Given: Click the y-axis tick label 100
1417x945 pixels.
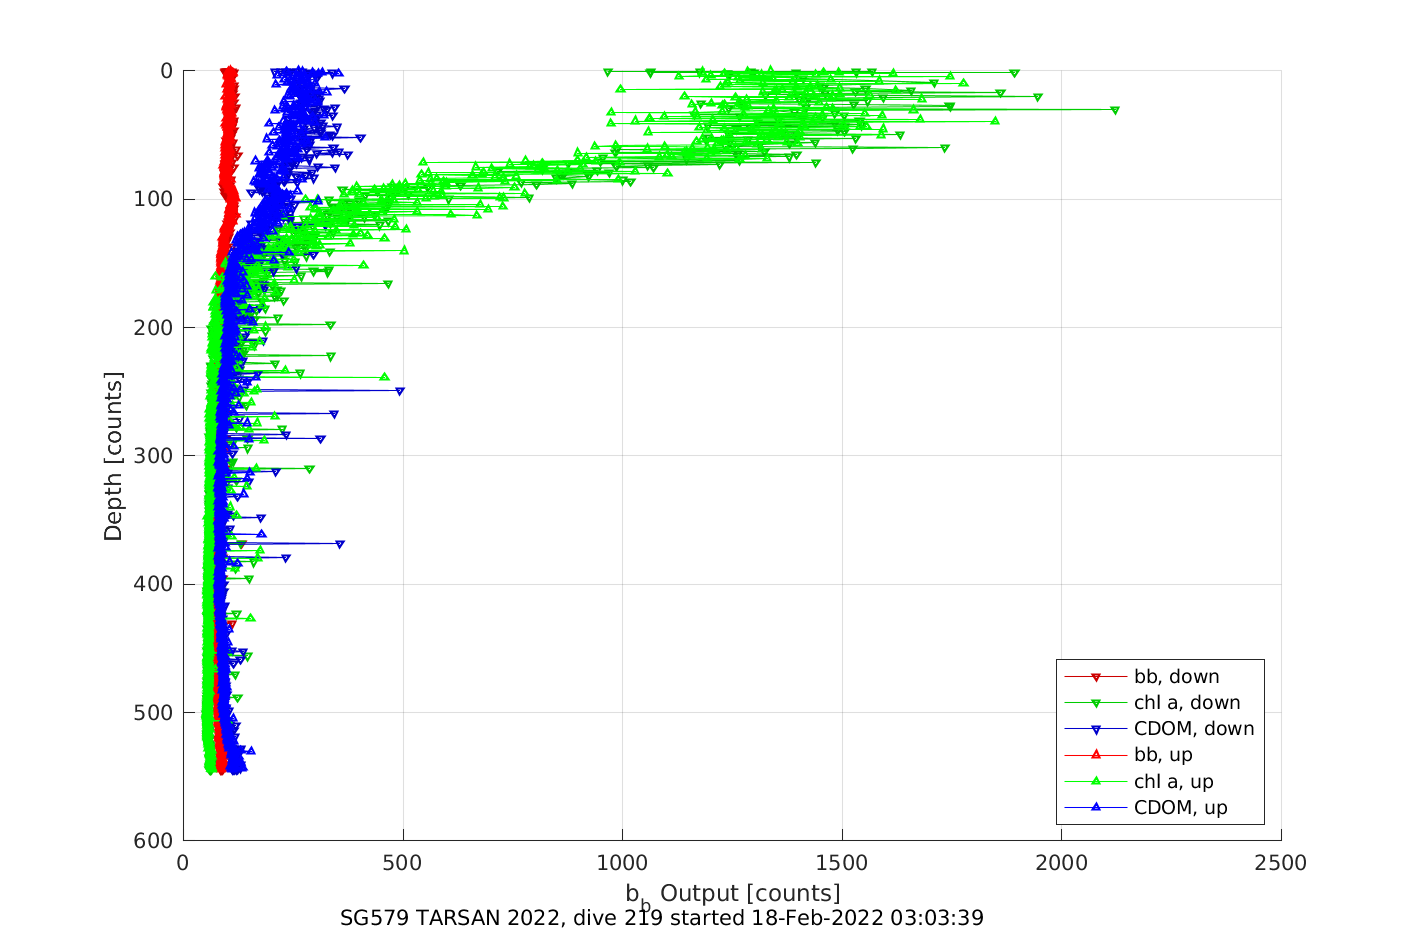Looking at the screenshot, I should pos(155,199).
